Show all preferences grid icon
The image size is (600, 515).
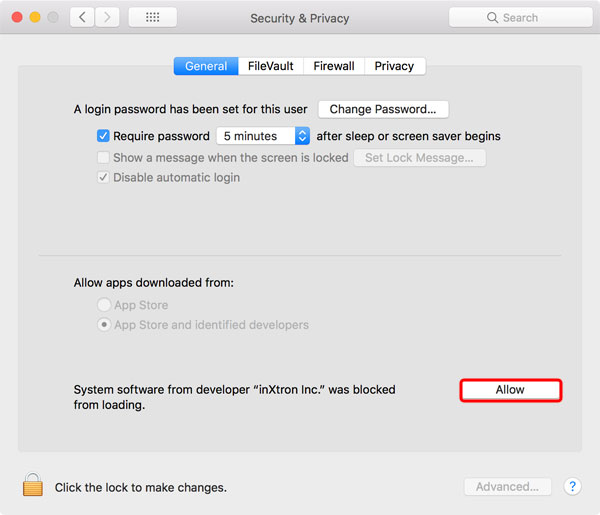coord(152,18)
